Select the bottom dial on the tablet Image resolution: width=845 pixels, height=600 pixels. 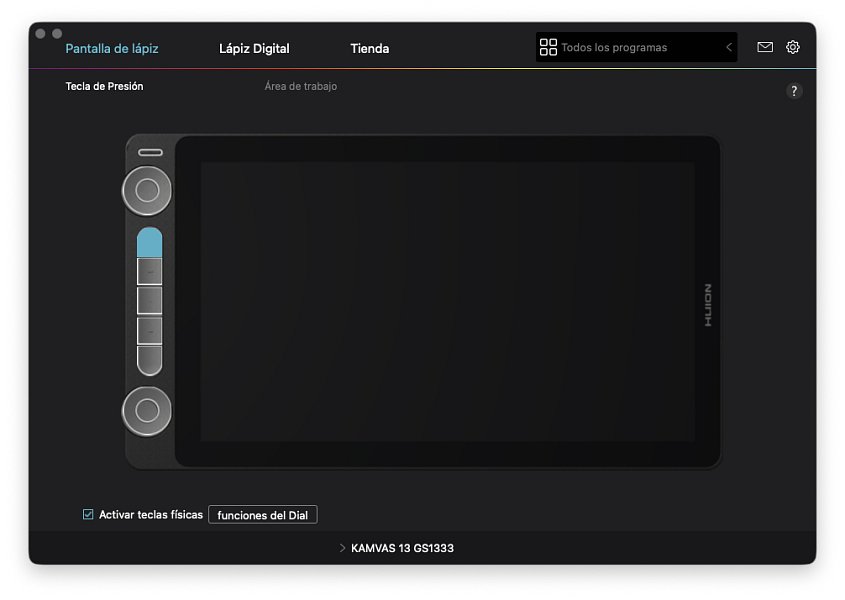[147, 410]
